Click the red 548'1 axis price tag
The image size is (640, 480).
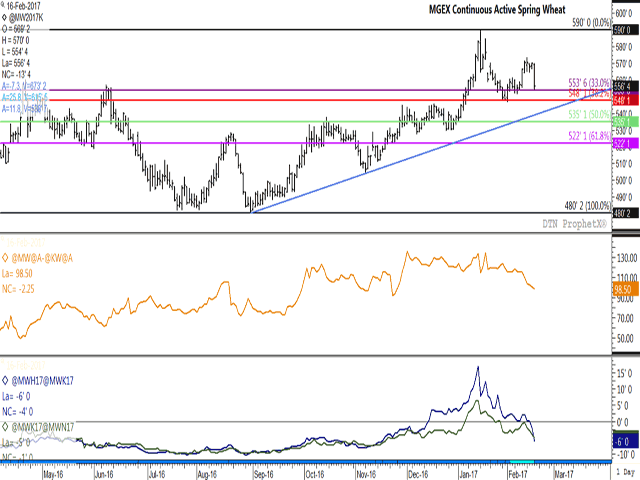tap(624, 101)
